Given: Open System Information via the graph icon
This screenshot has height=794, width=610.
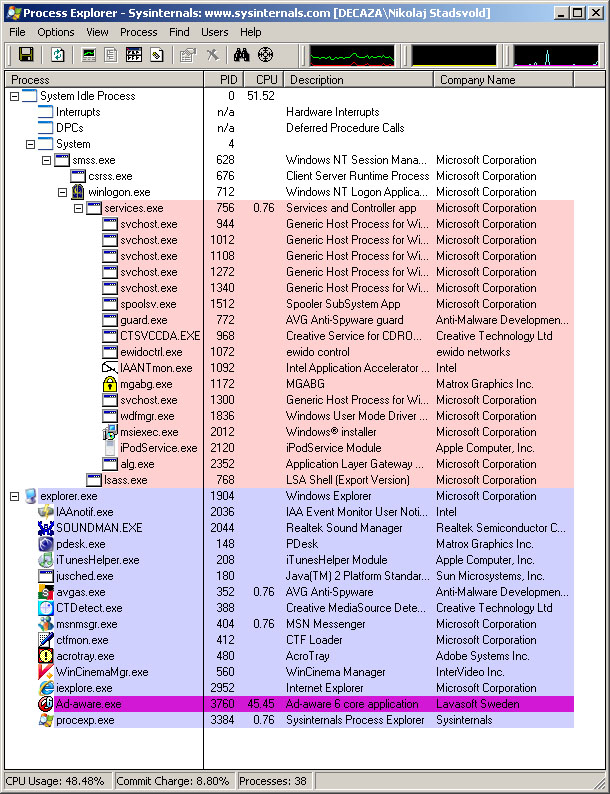Looking at the screenshot, I should click(x=89, y=55).
